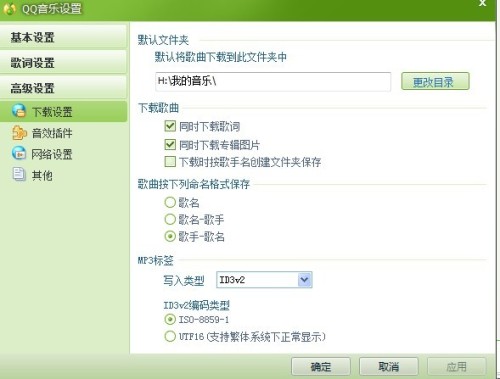The height and width of the screenshot is (379, 500).
Task: Select UTF16 encoding radio button
Action: 170,336
